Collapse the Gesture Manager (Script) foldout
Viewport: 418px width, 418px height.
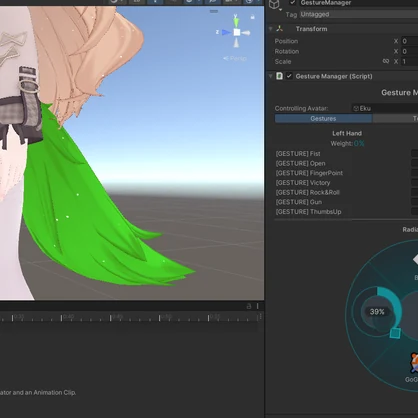click(x=271, y=76)
